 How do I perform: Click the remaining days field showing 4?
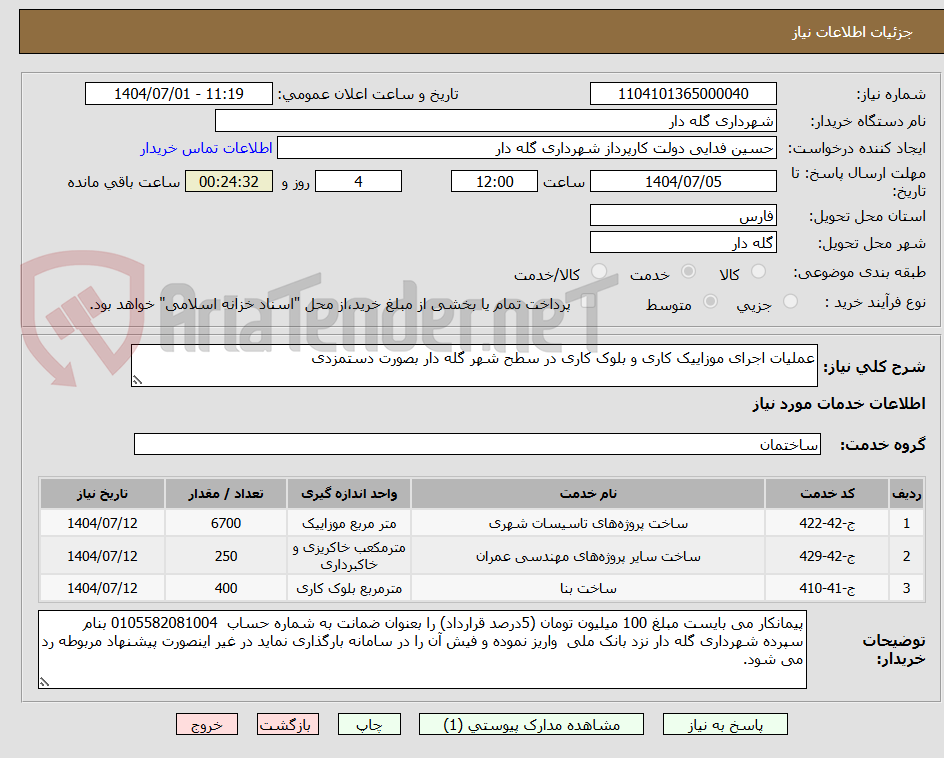pos(359,181)
